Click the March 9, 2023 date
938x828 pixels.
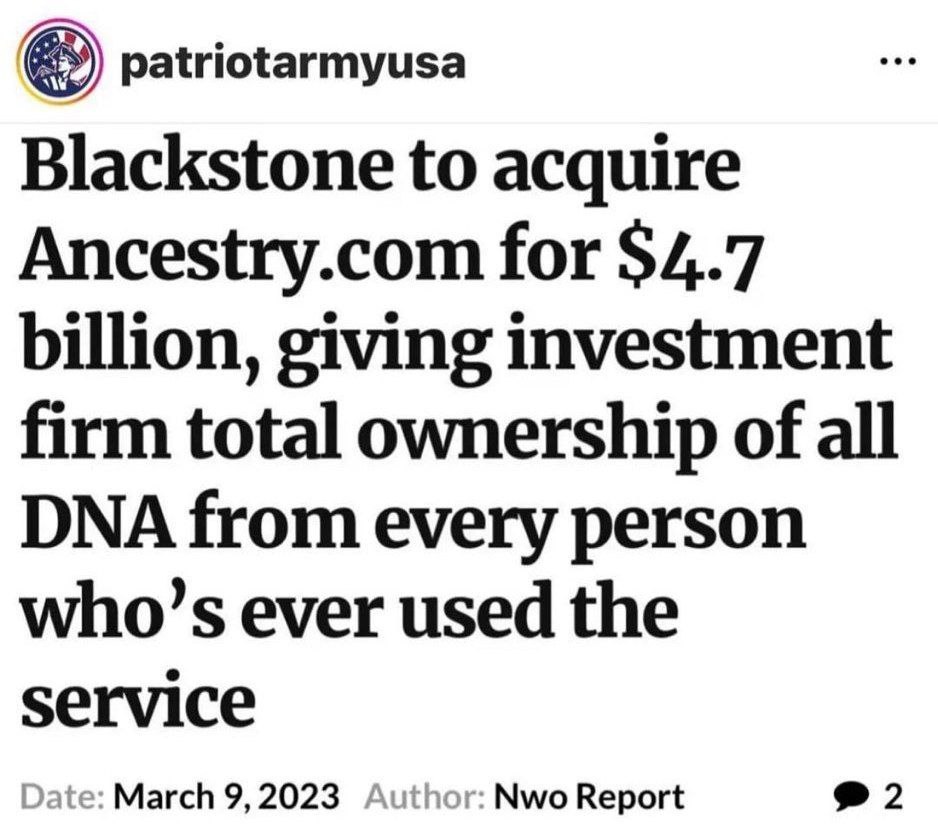226,796
